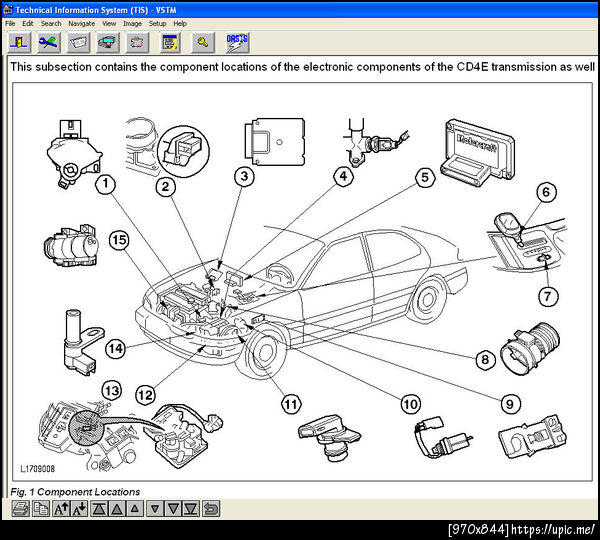Move down one line with small down triangle
Image resolution: width=600 pixels, height=540 pixels.
(155, 509)
